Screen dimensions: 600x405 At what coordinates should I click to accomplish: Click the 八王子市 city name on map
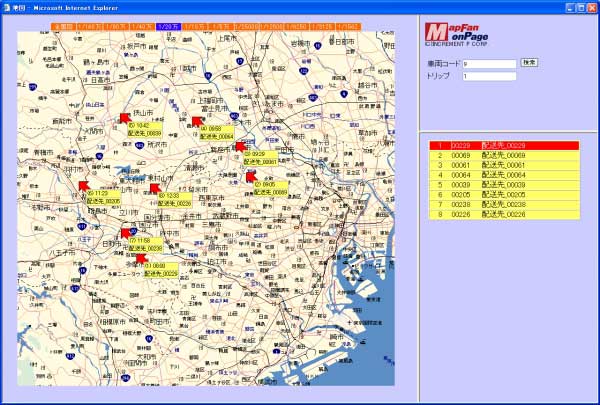[x=63, y=253]
